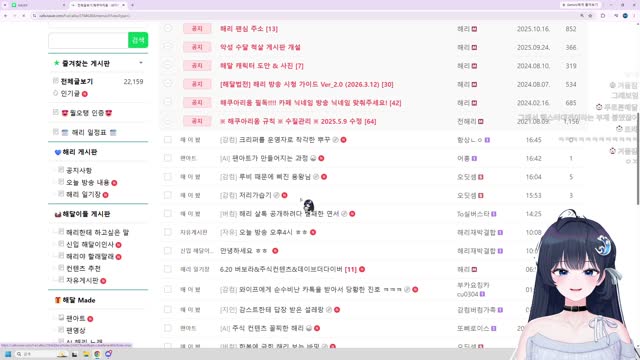
Task: Focus the cafe search input field
Action: (x=88, y=40)
